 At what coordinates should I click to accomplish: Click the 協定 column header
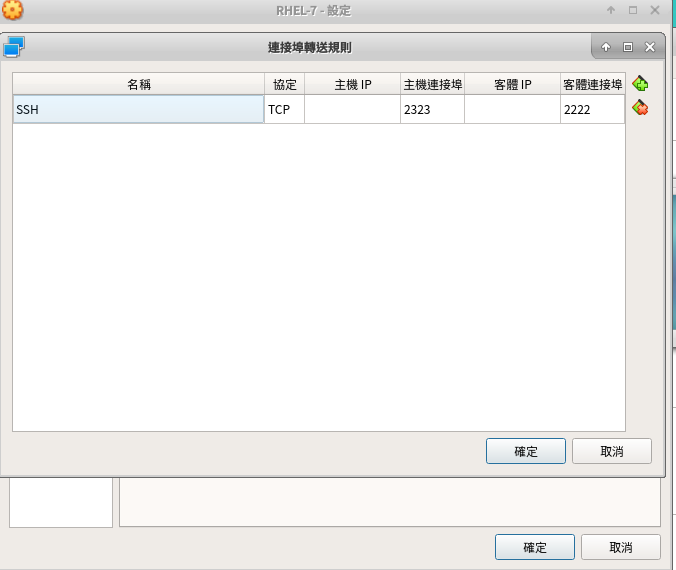[x=284, y=84]
